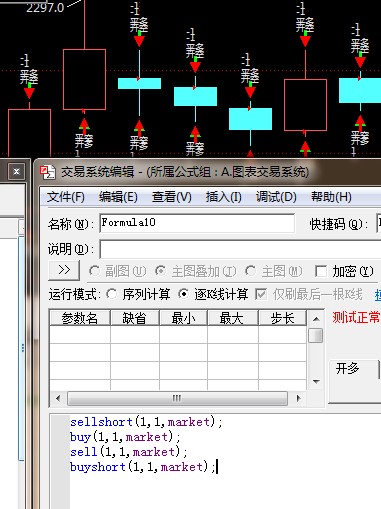
Task: Click the 参数名 column header
Action: click(x=80, y=318)
